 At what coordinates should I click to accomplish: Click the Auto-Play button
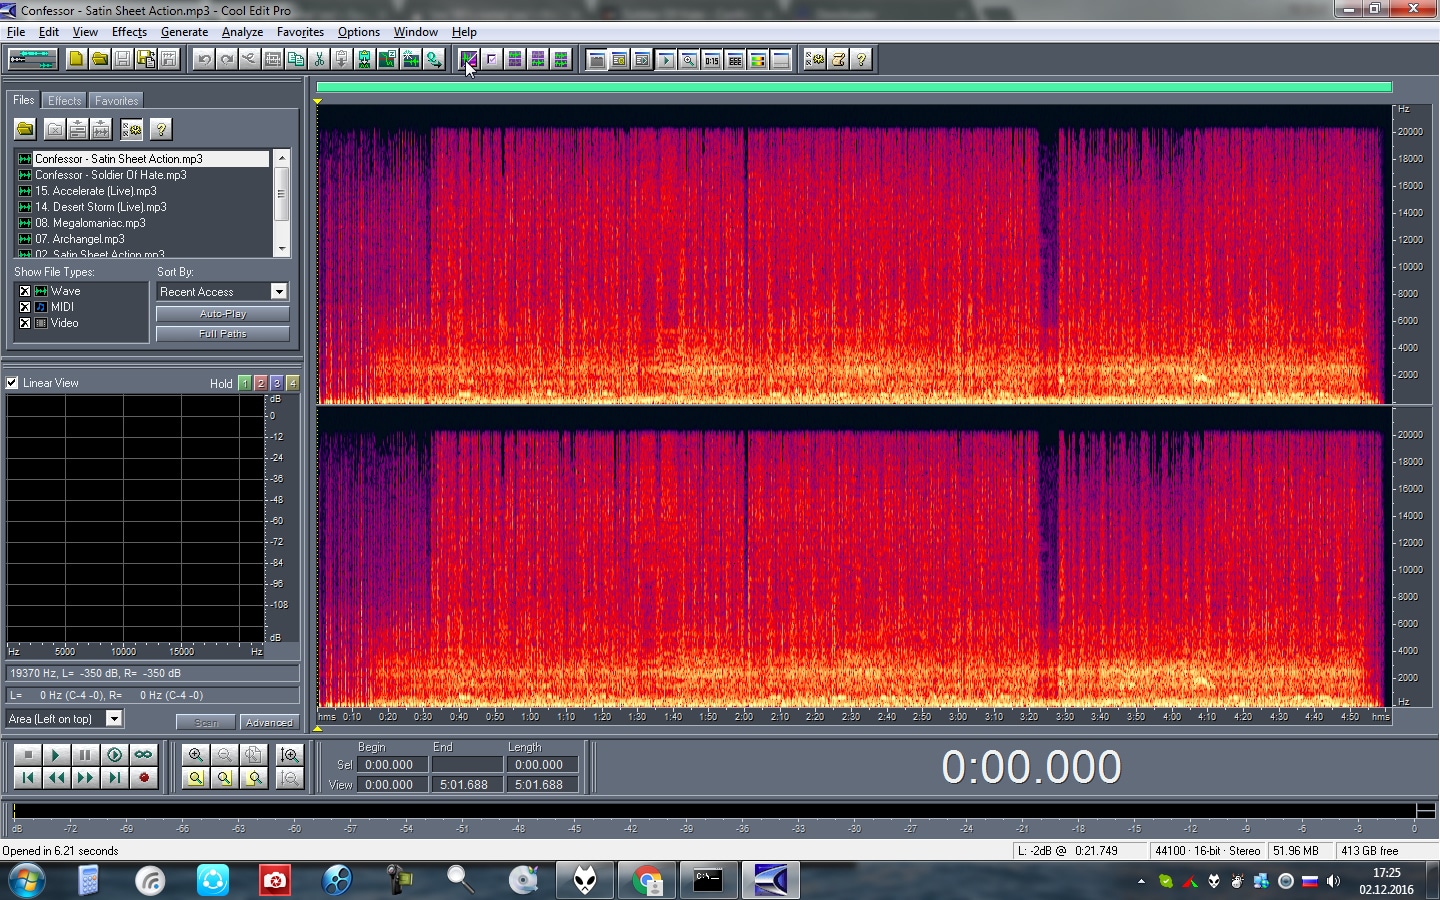point(223,314)
